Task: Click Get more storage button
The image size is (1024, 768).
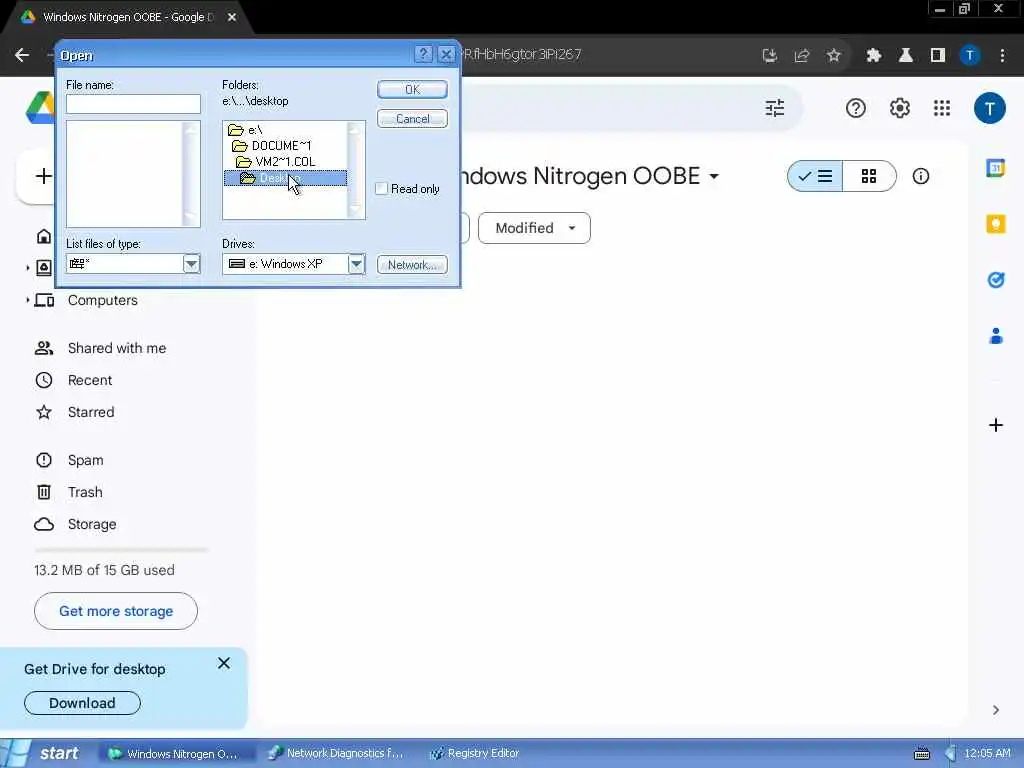Action: pyautogui.click(x=116, y=611)
